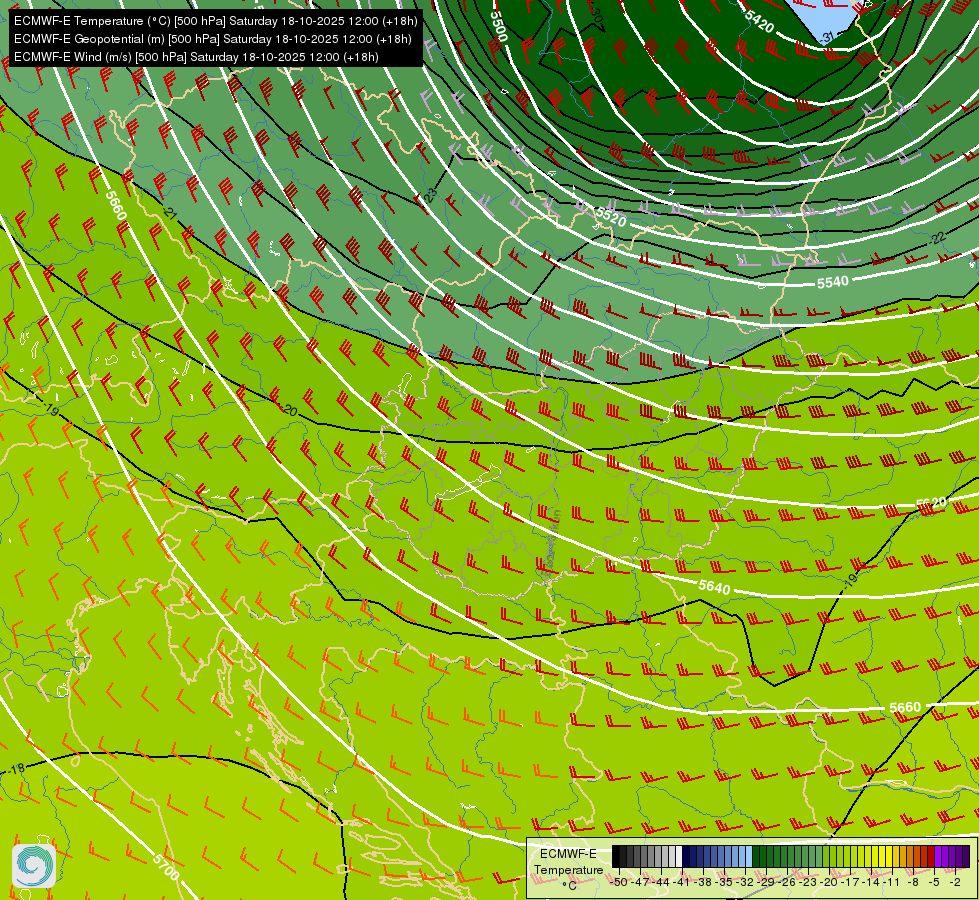Click the -11 legend tick label
The width and height of the screenshot is (979, 900).
click(x=891, y=883)
